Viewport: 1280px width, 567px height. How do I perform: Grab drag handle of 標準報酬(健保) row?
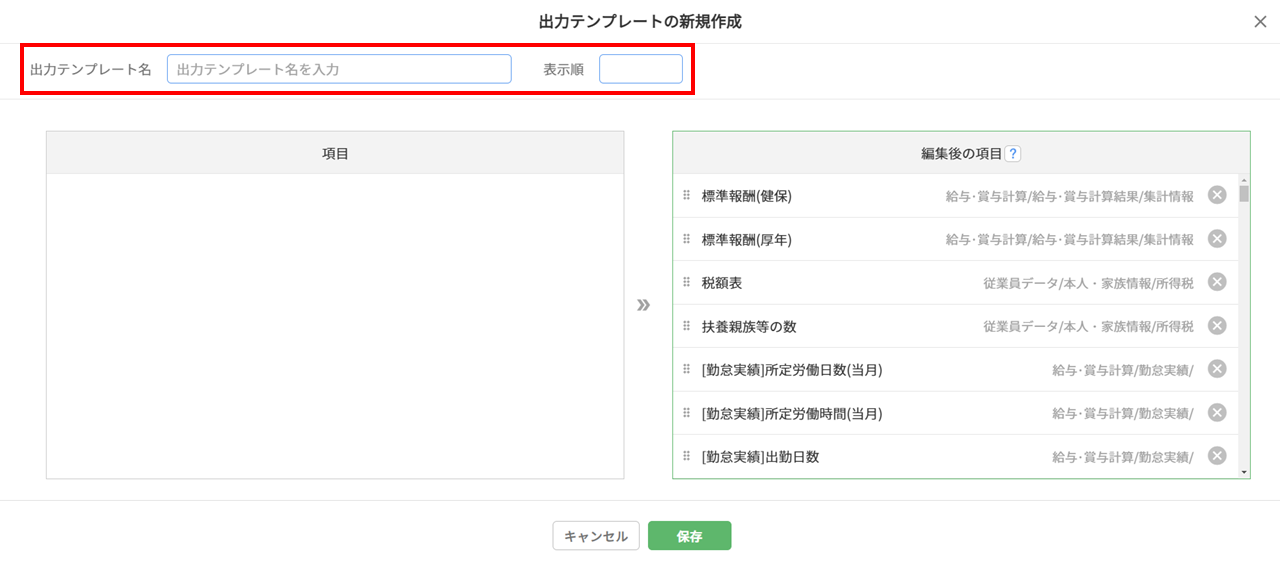point(686,196)
